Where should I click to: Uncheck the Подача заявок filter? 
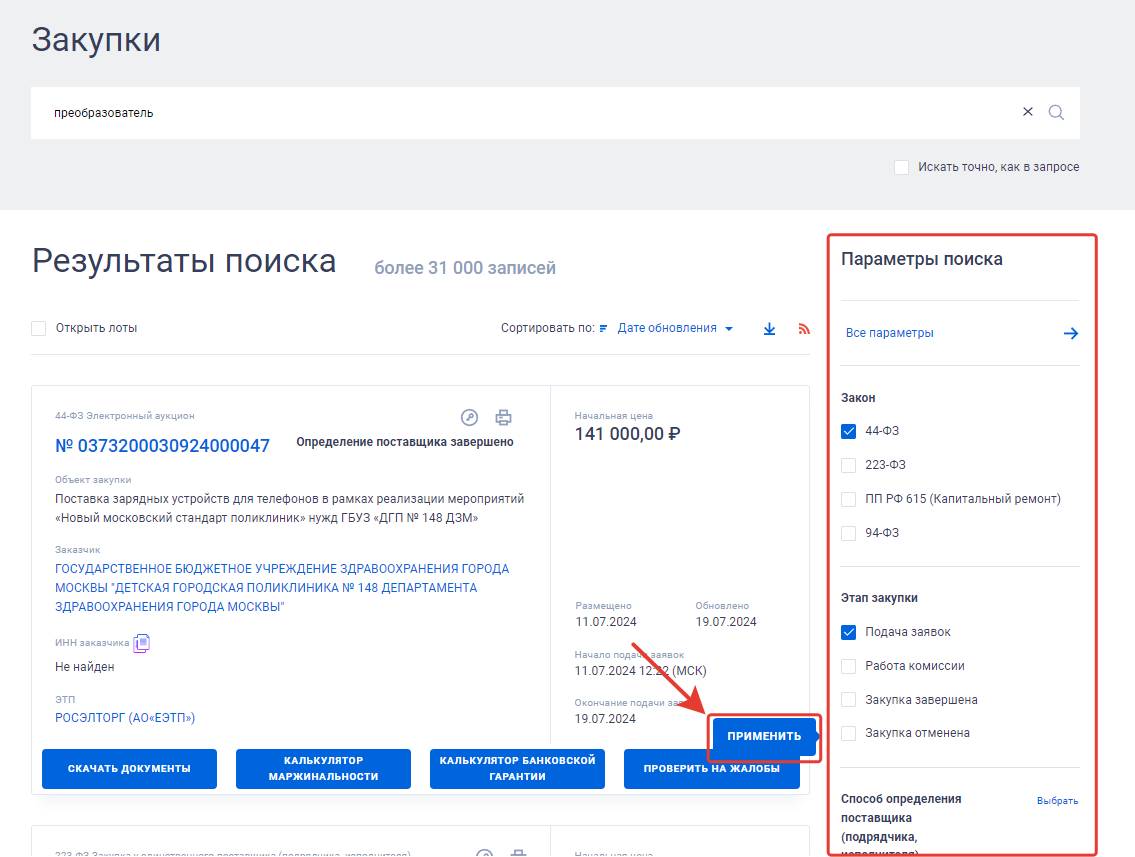(x=850, y=631)
